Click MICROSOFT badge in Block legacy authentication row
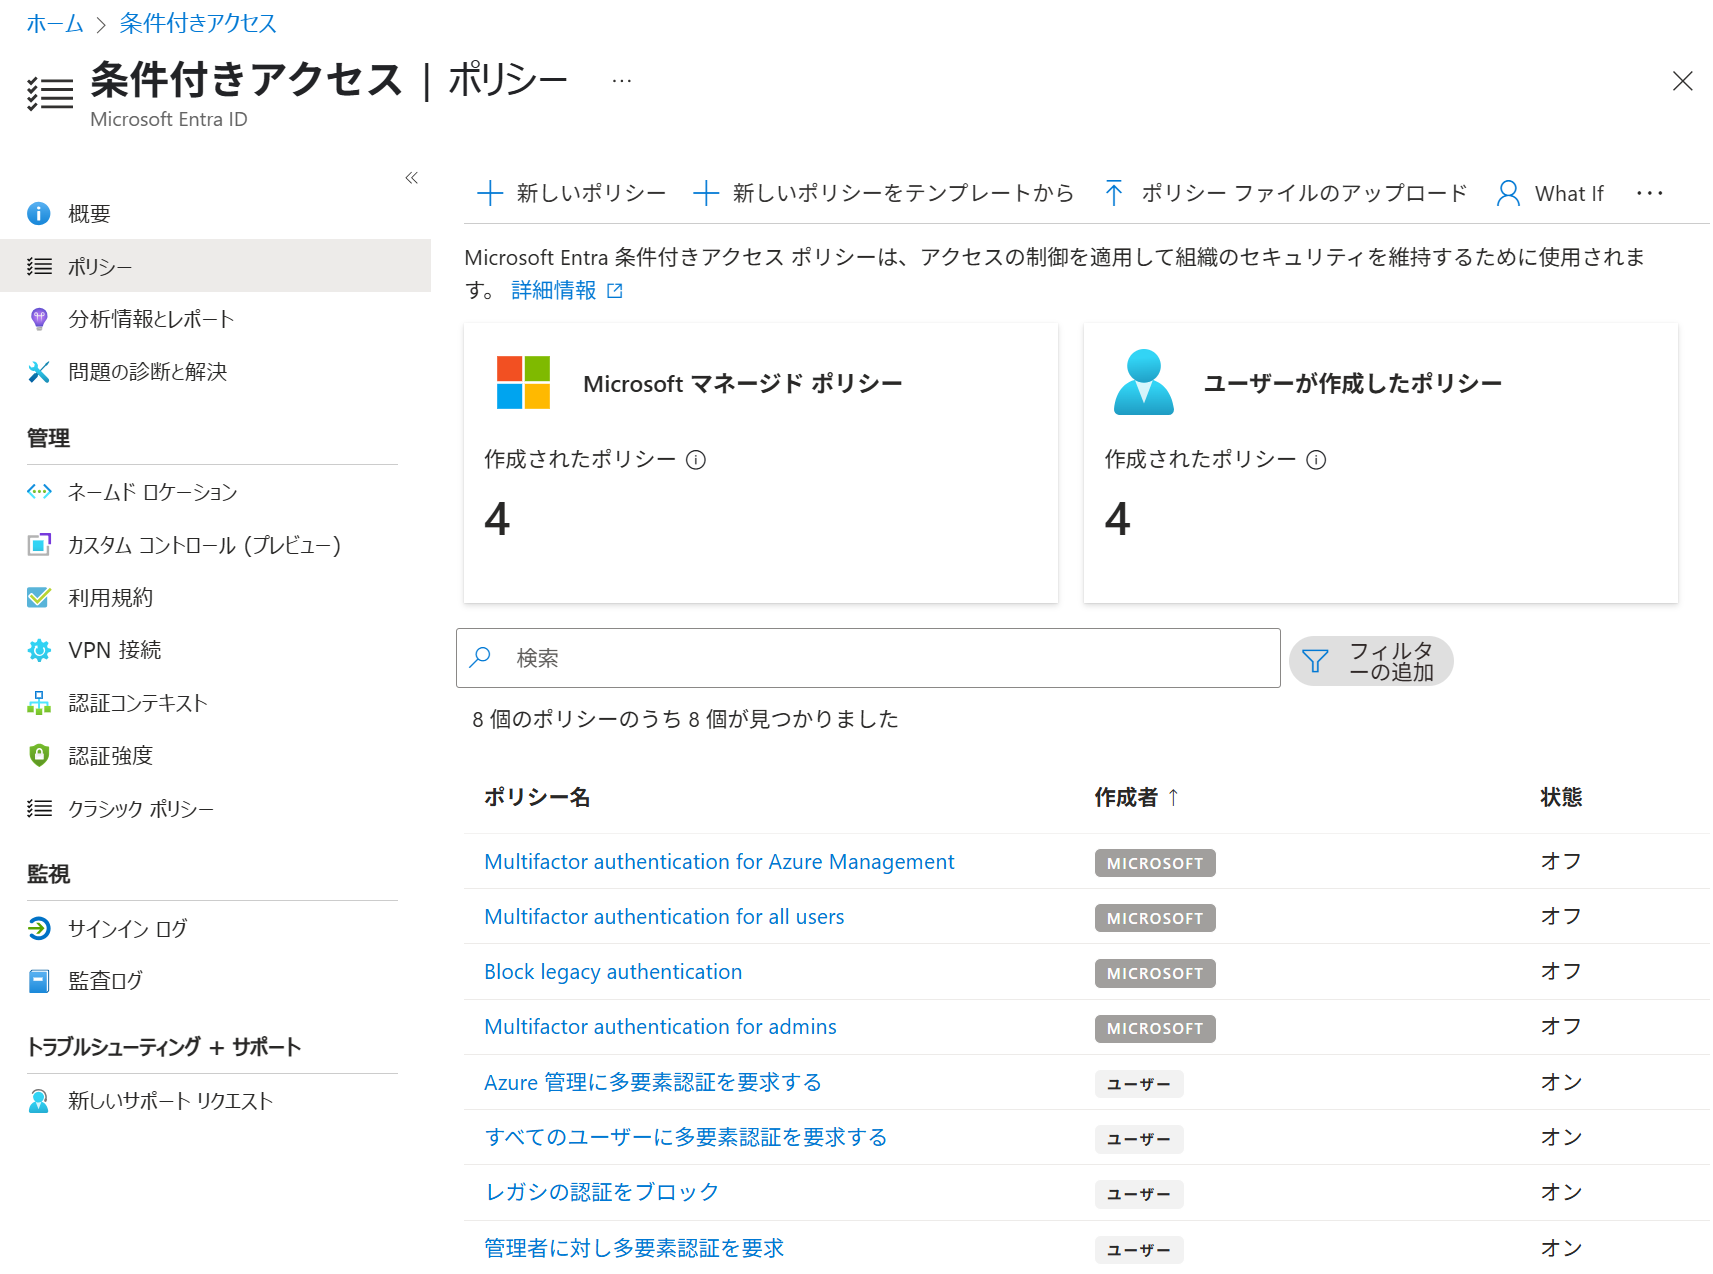Screen dimensions: 1713x1274 1155,973
